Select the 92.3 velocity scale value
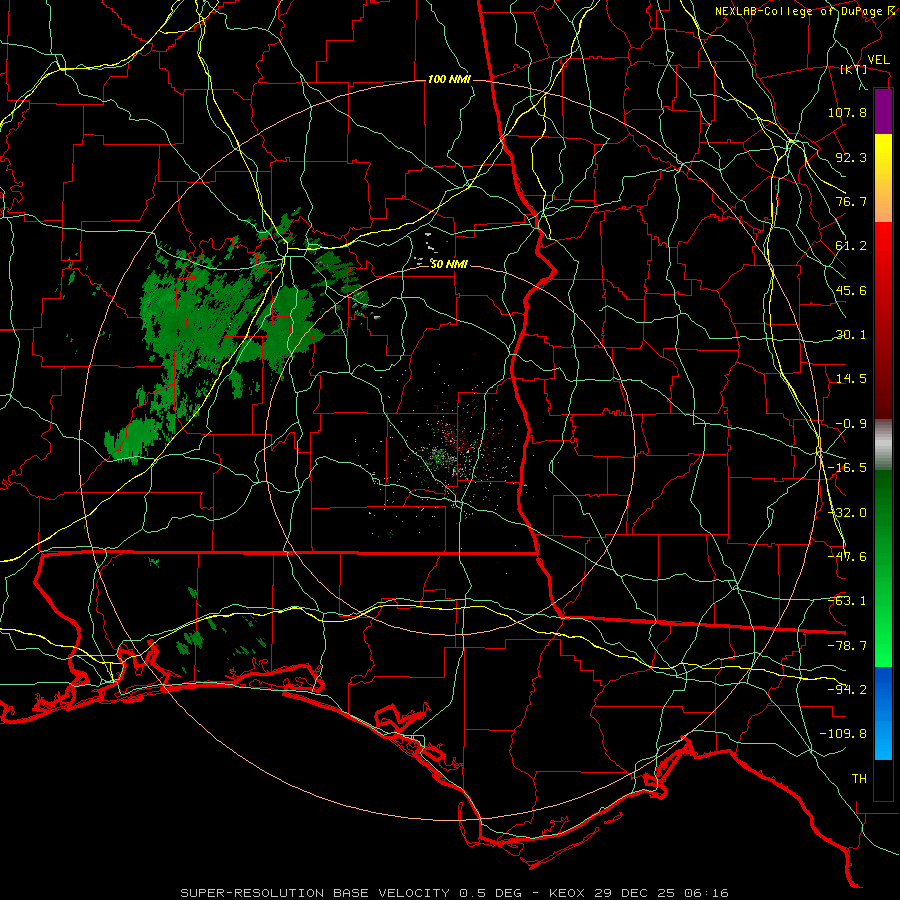Screen dimensions: 900x900 click(x=851, y=157)
